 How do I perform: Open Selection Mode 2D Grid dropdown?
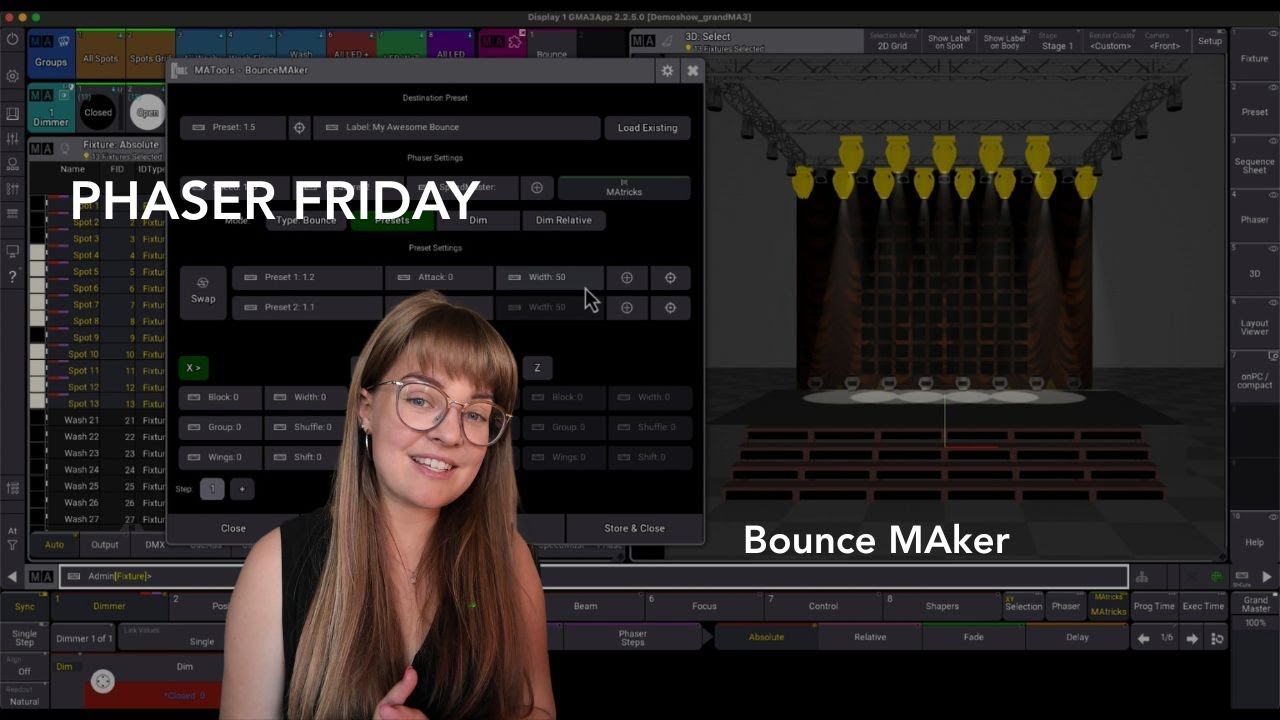[891, 41]
